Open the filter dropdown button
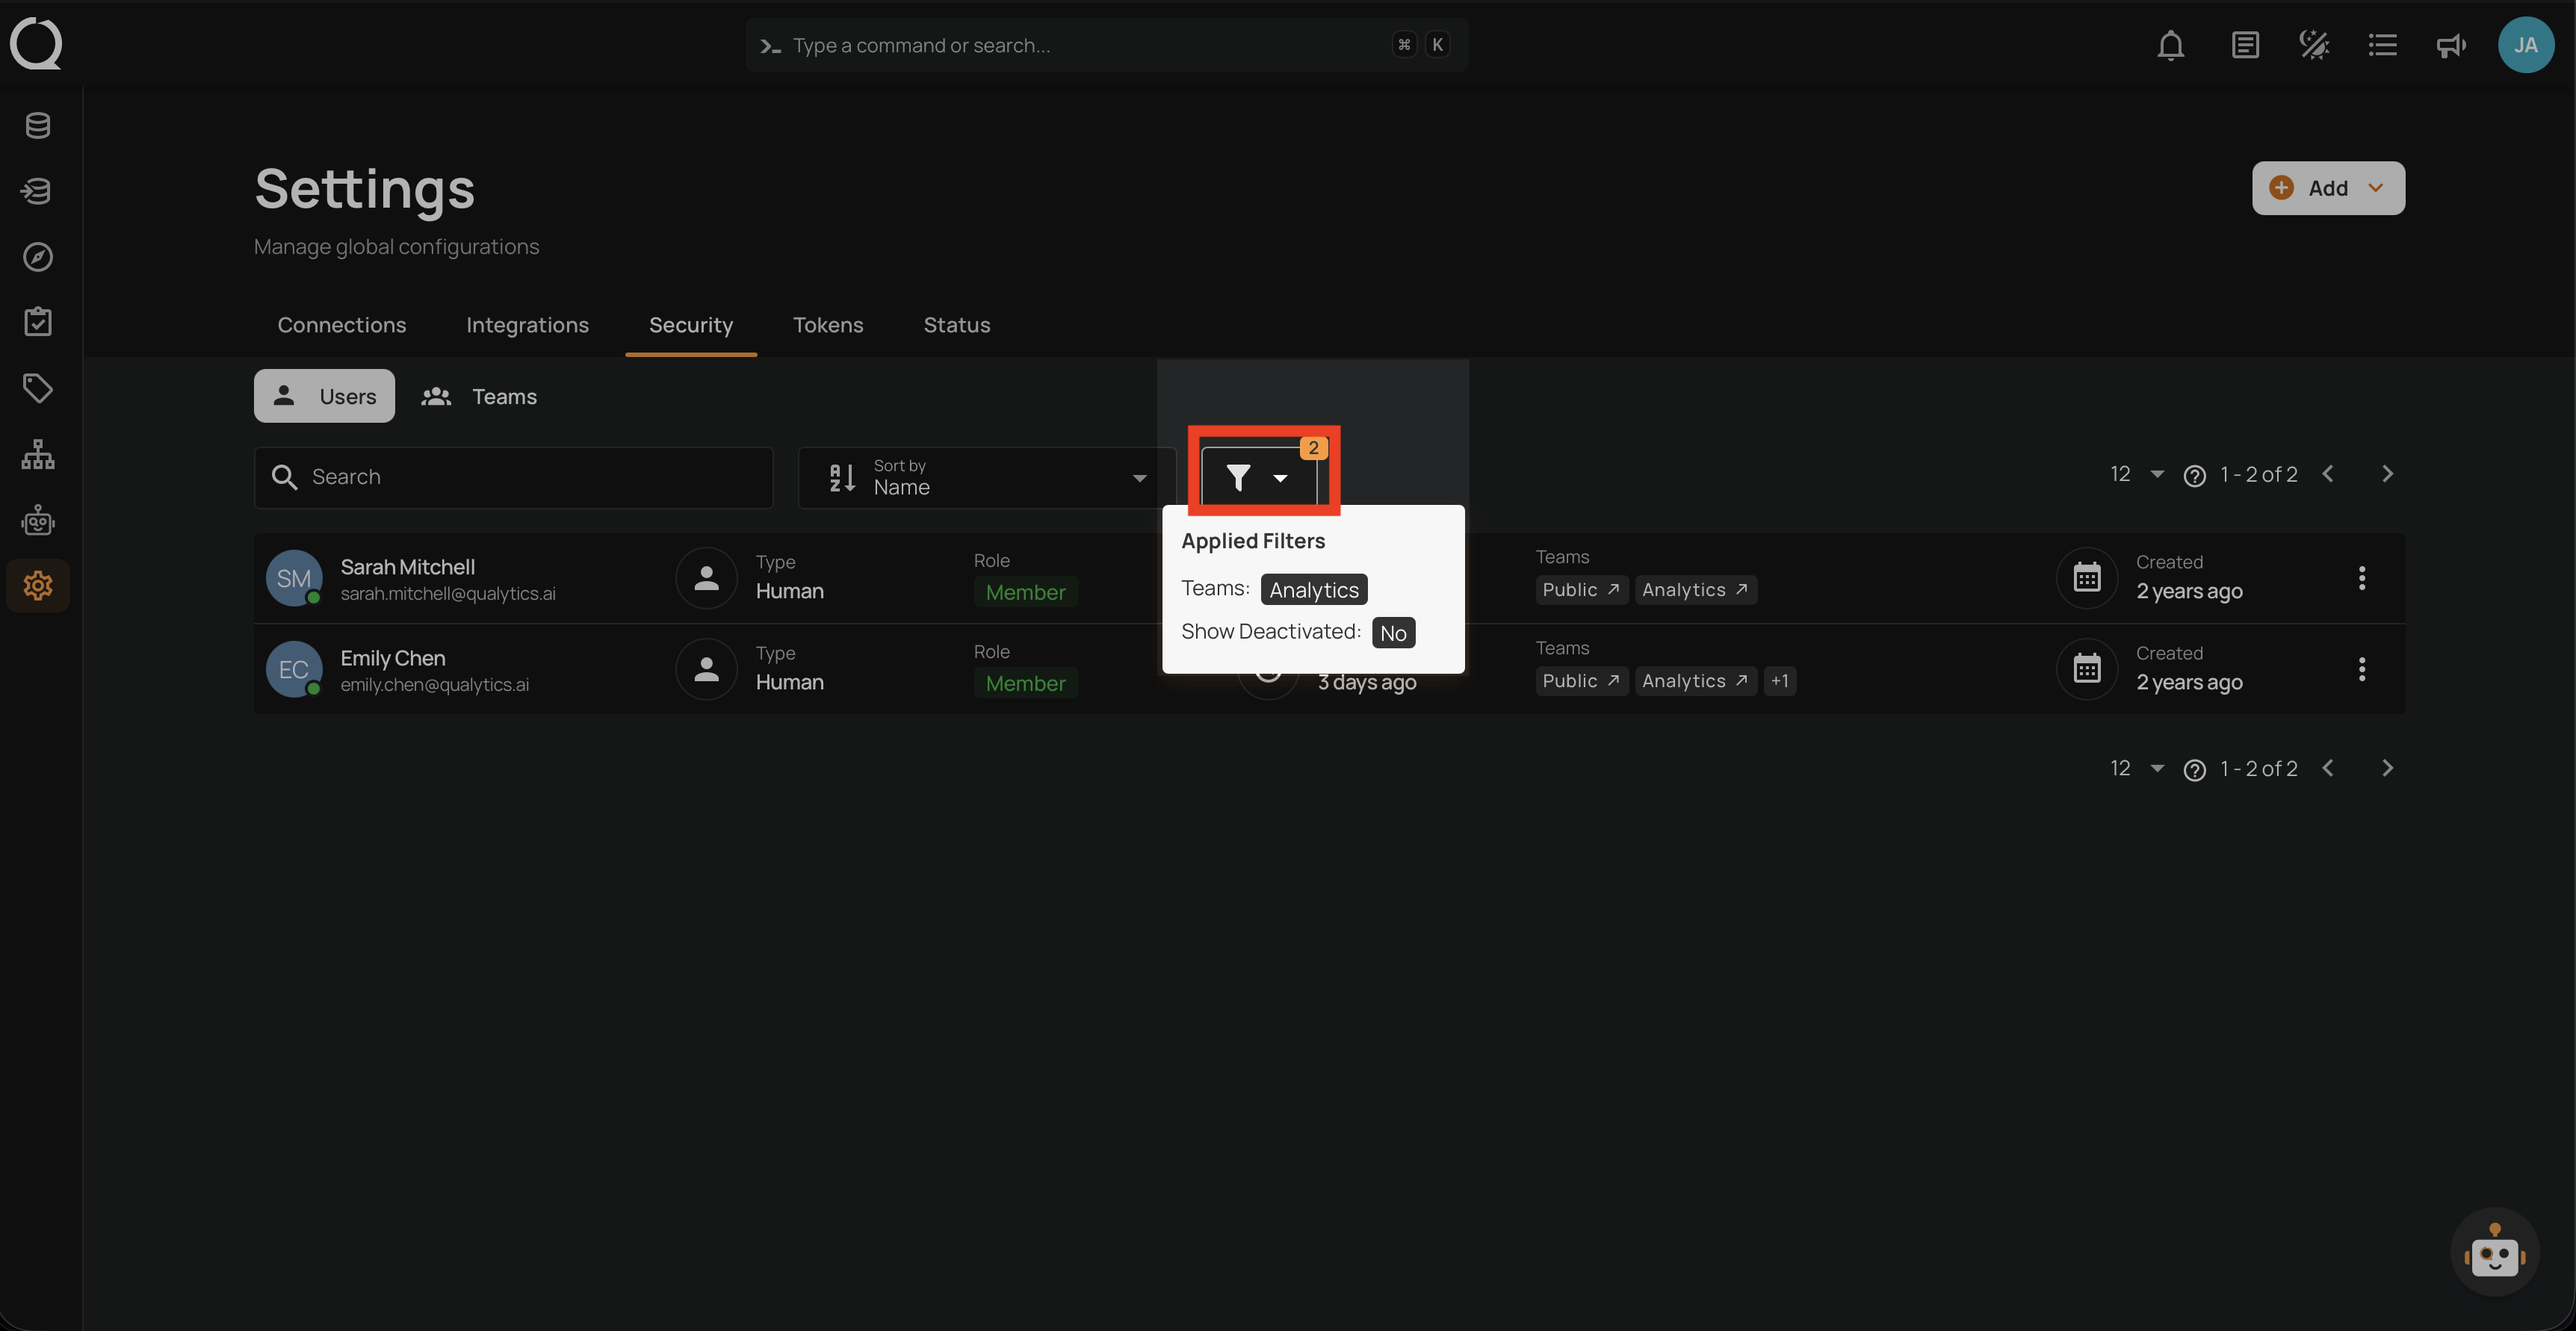 coord(1258,477)
